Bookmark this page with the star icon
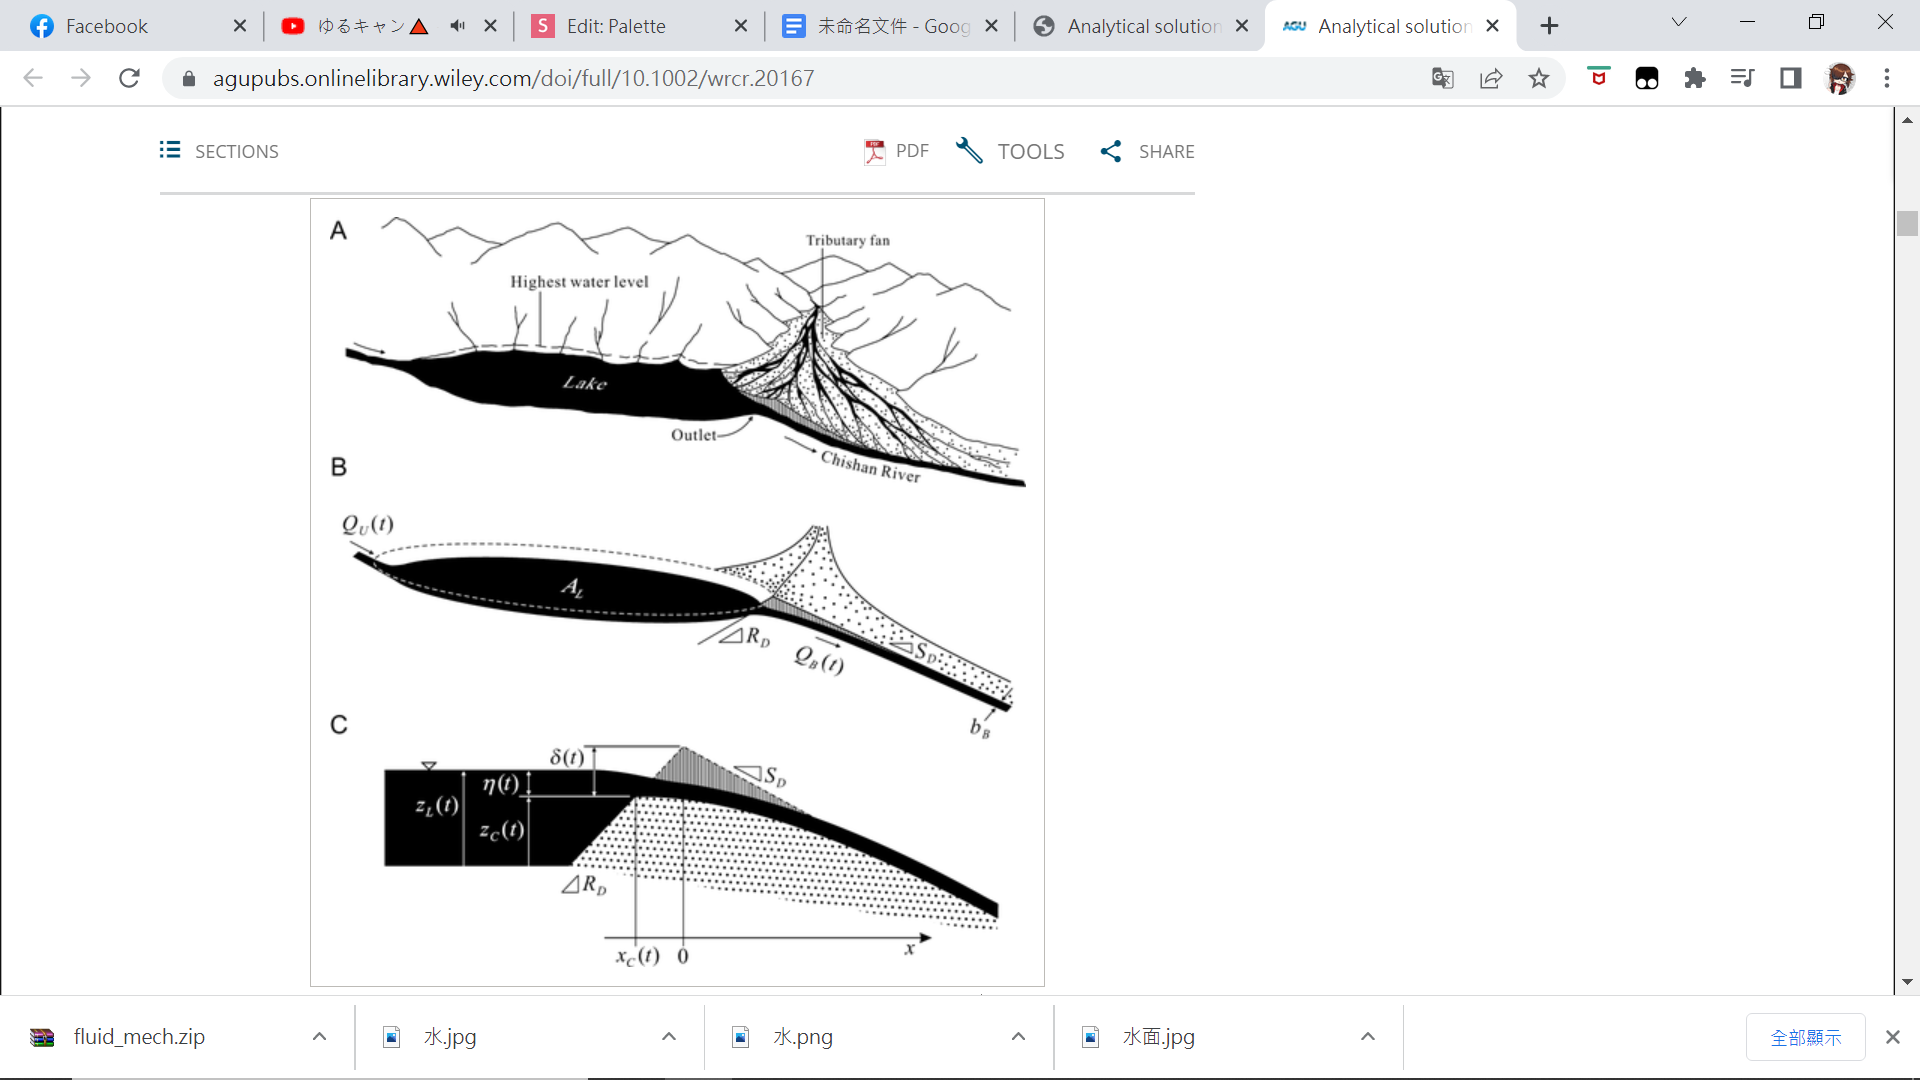The image size is (1920, 1080). tap(1539, 78)
